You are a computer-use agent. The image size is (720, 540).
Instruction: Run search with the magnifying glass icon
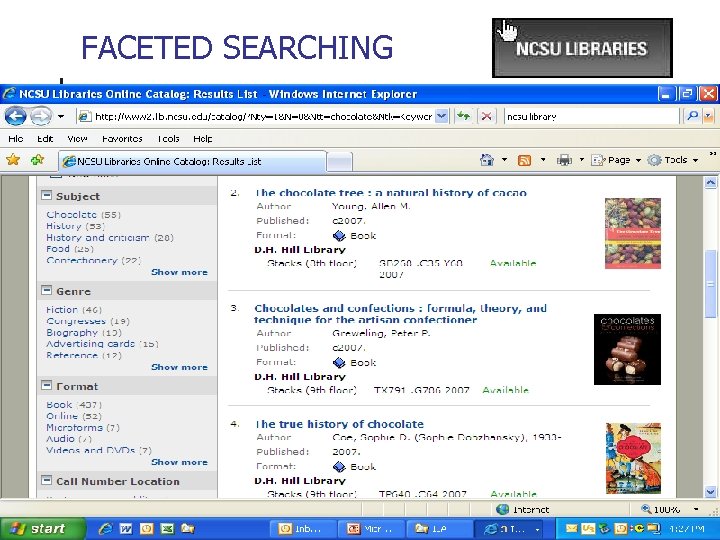(692, 117)
